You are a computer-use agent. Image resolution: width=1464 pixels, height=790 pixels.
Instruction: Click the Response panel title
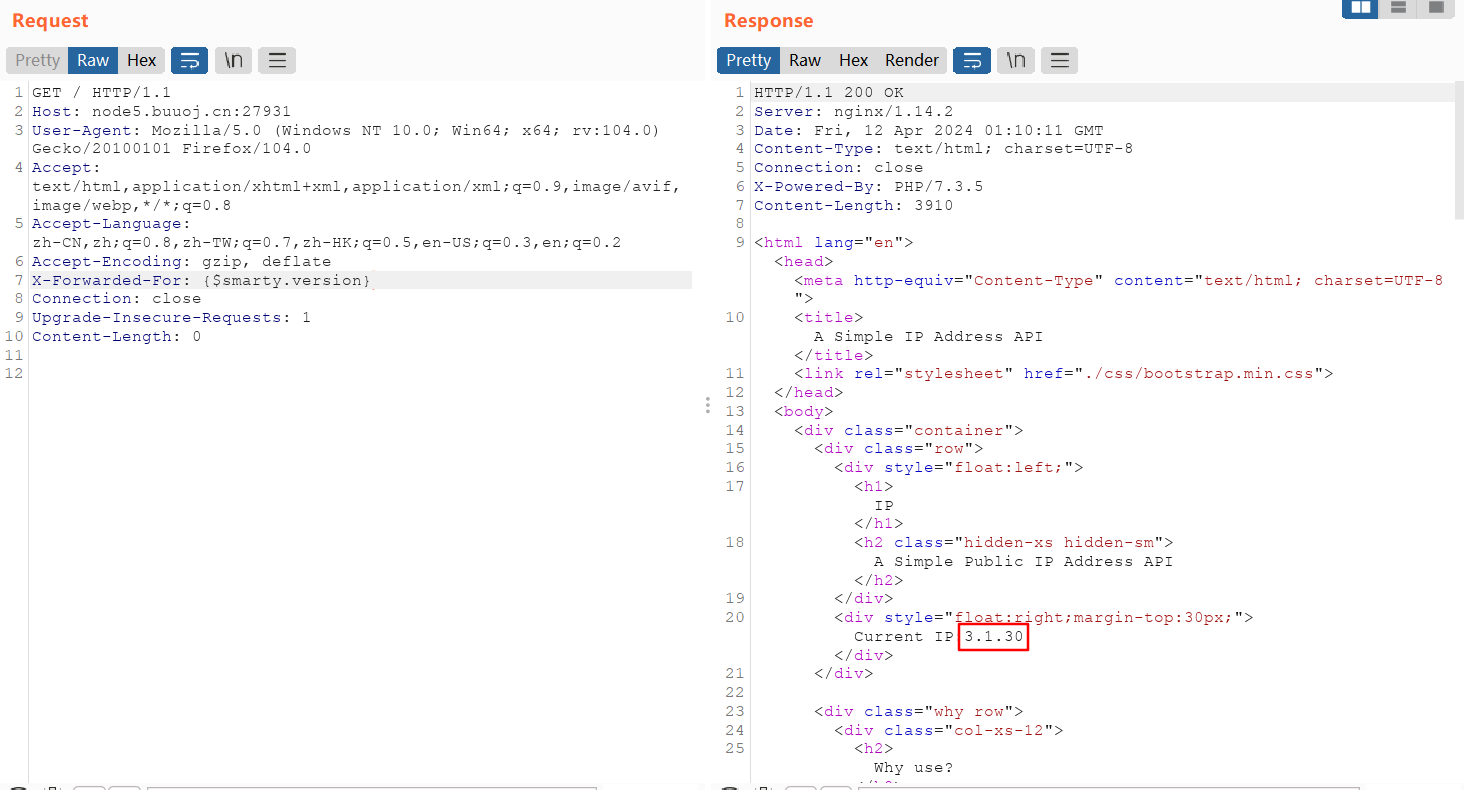(768, 20)
